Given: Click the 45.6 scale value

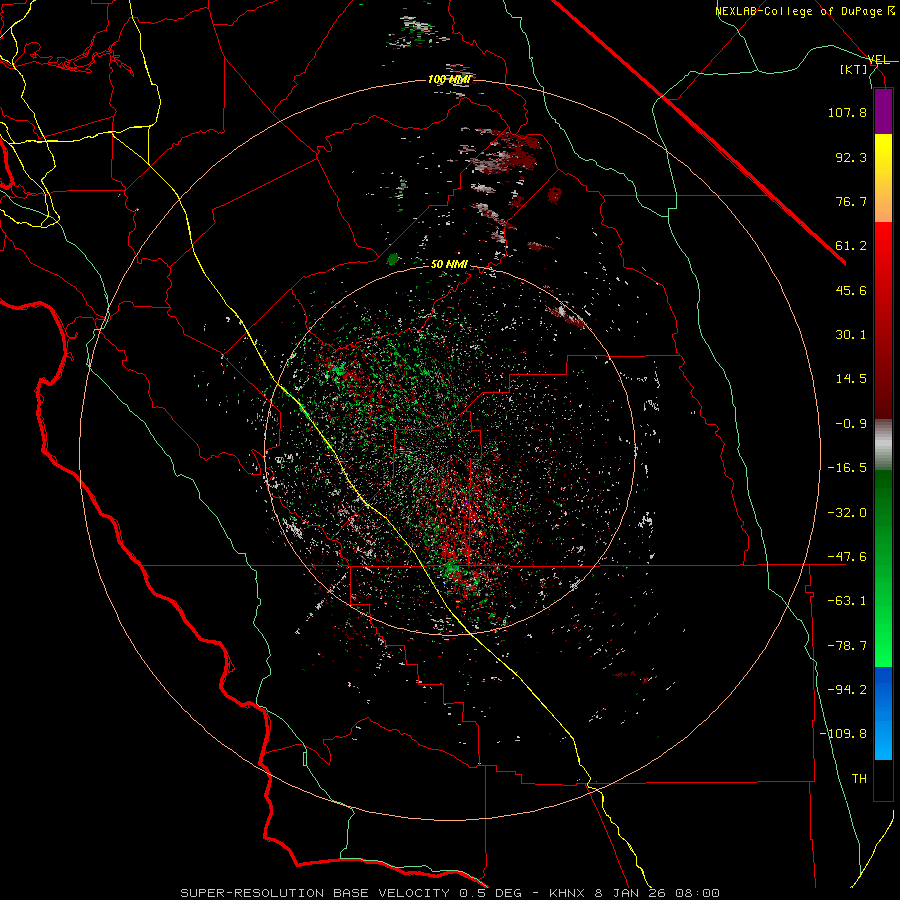Looking at the screenshot, I should (x=851, y=290).
